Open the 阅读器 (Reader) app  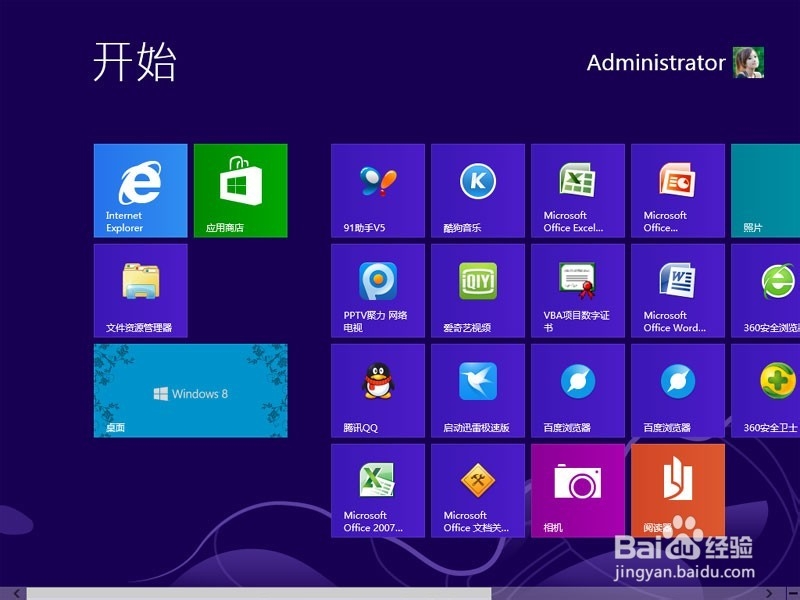[x=677, y=490]
